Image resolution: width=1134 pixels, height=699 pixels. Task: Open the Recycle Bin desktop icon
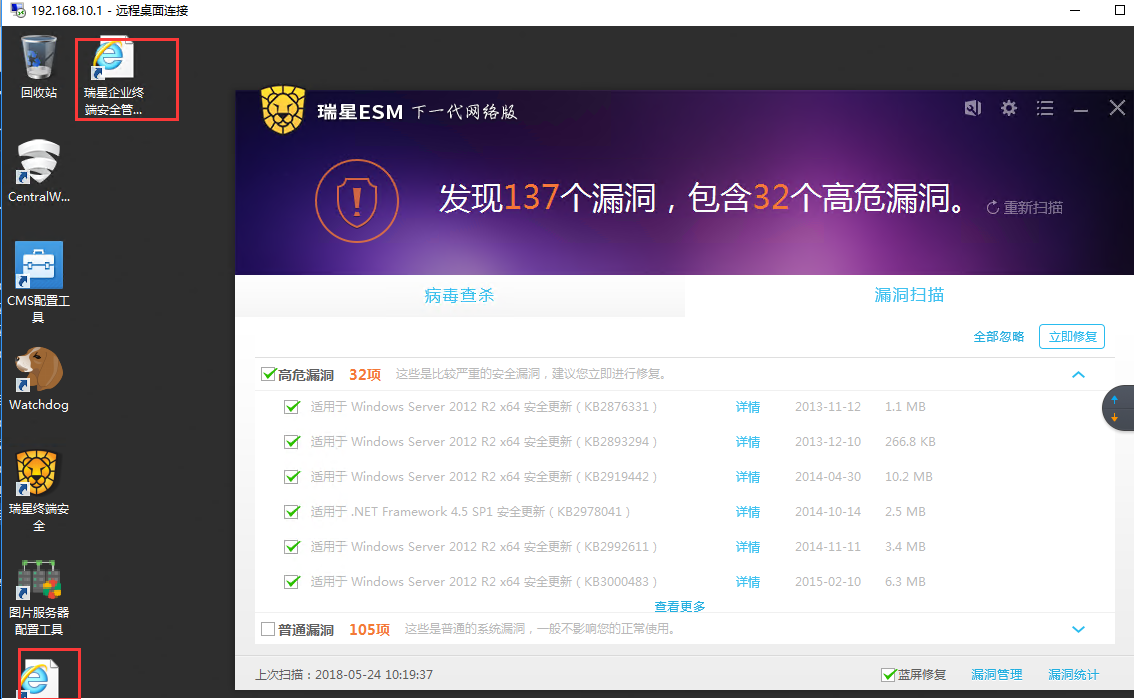(38, 67)
